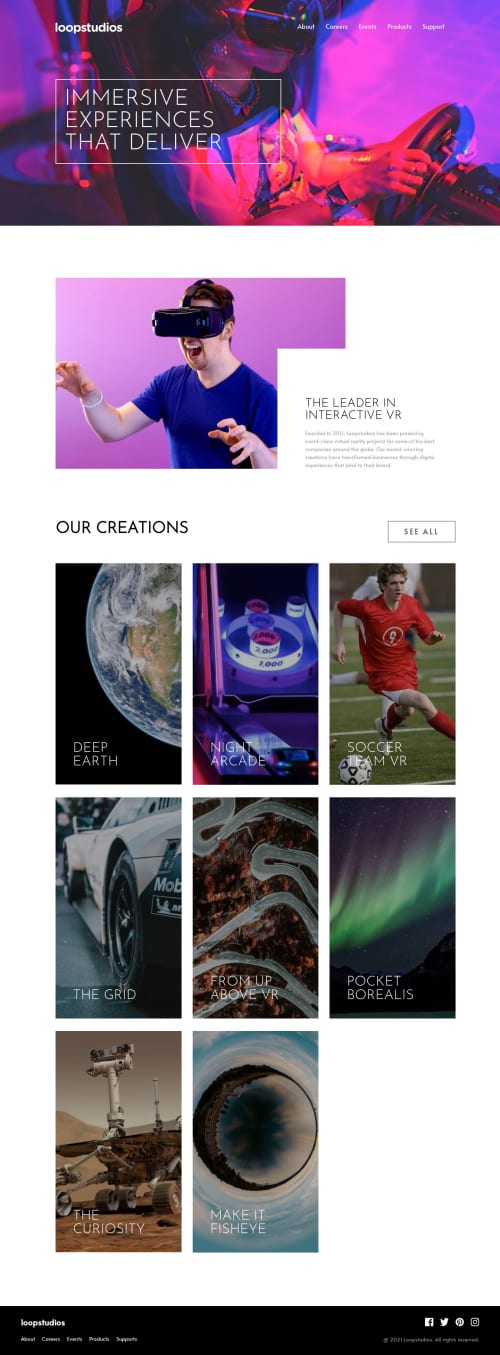500x1355 pixels.
Task: Open Careers in top navigation
Action: [x=337, y=27]
